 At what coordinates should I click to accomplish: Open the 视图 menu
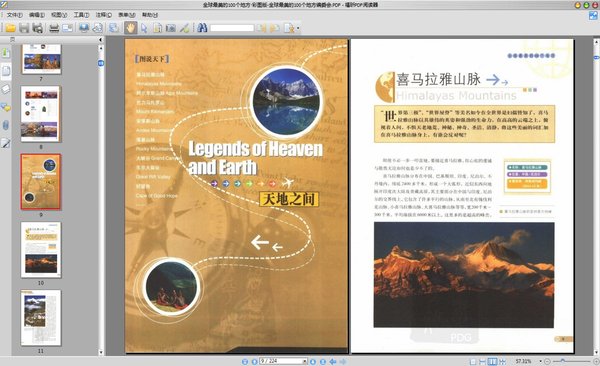(x=59, y=15)
